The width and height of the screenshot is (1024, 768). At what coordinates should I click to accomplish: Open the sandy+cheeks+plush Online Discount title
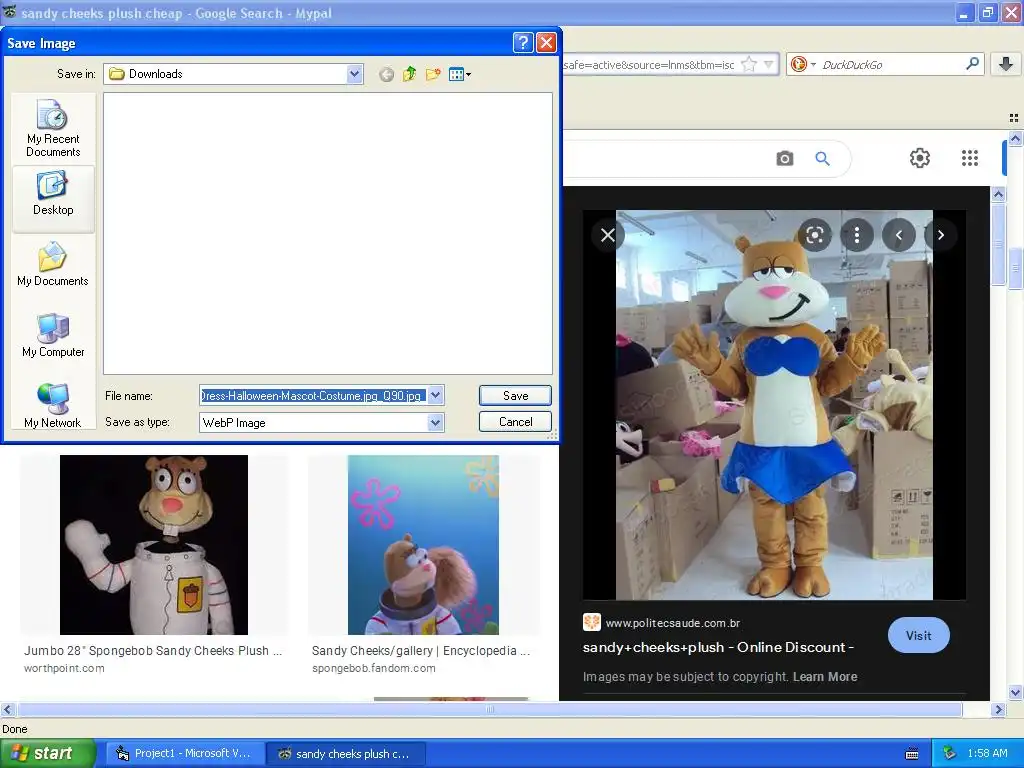point(718,647)
